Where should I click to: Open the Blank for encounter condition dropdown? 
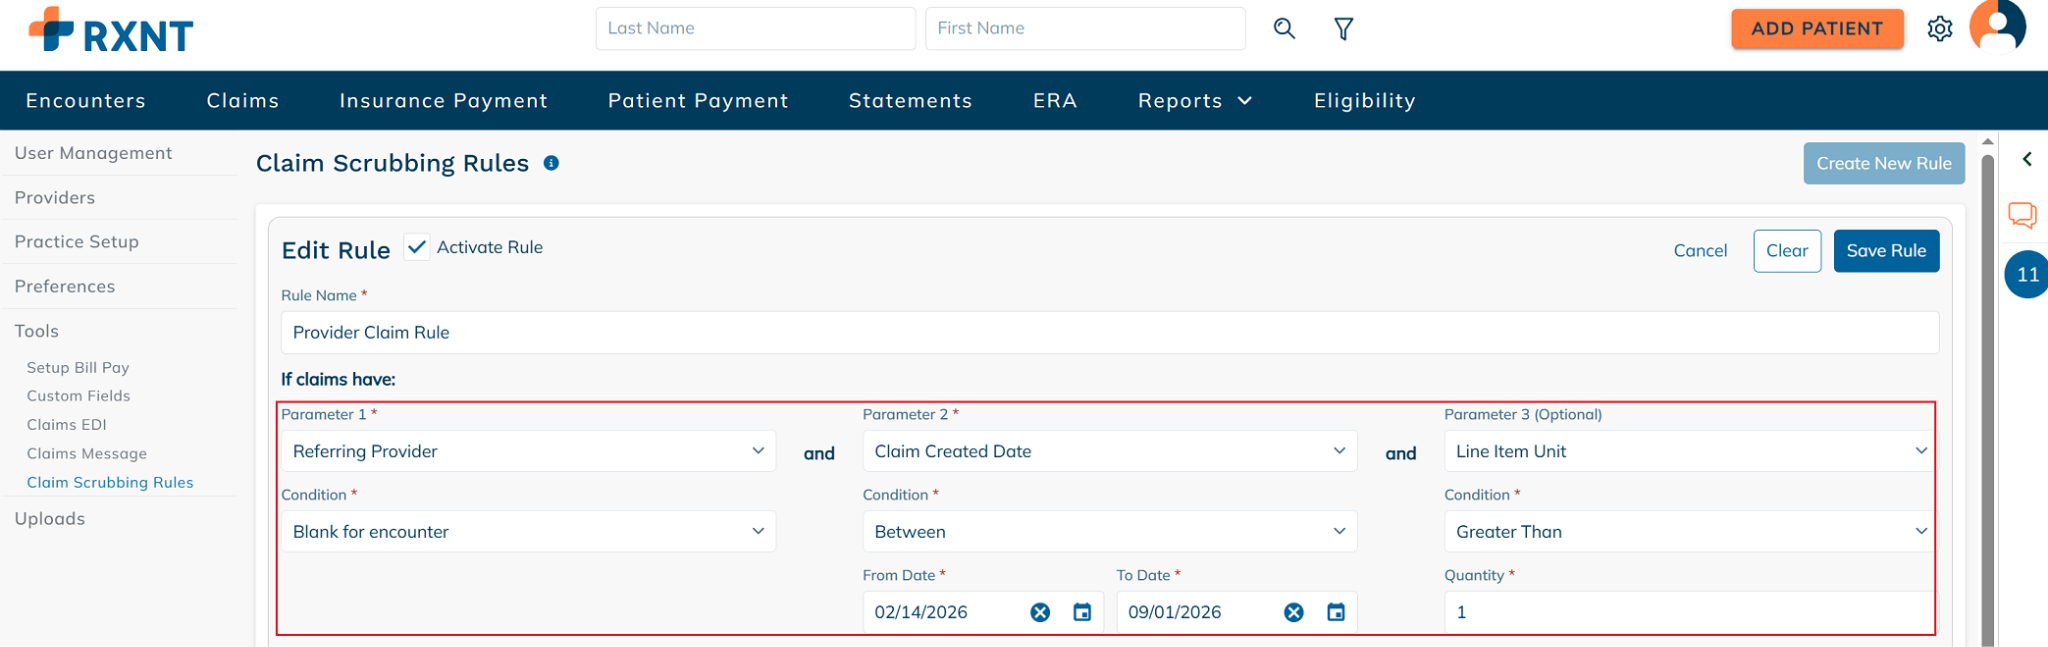tap(528, 531)
